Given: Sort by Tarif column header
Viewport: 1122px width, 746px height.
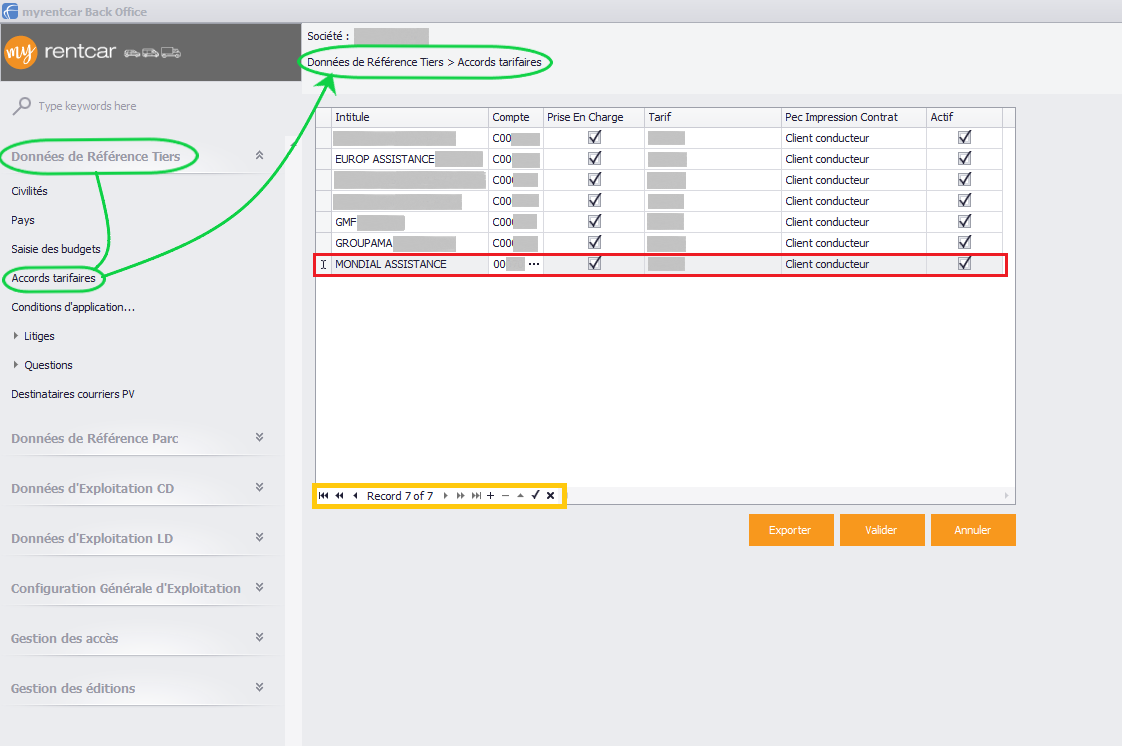Looking at the screenshot, I should click(712, 117).
